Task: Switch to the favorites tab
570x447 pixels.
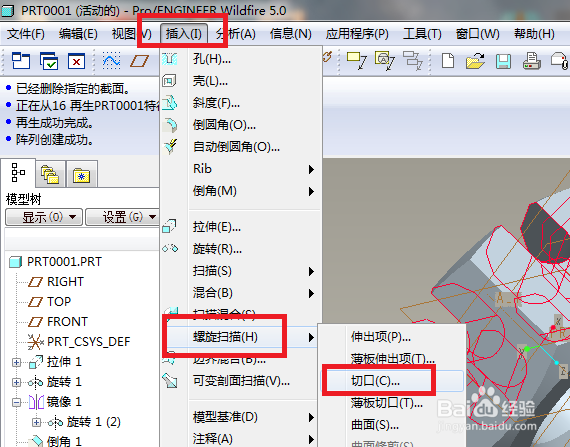Action: (x=81, y=175)
